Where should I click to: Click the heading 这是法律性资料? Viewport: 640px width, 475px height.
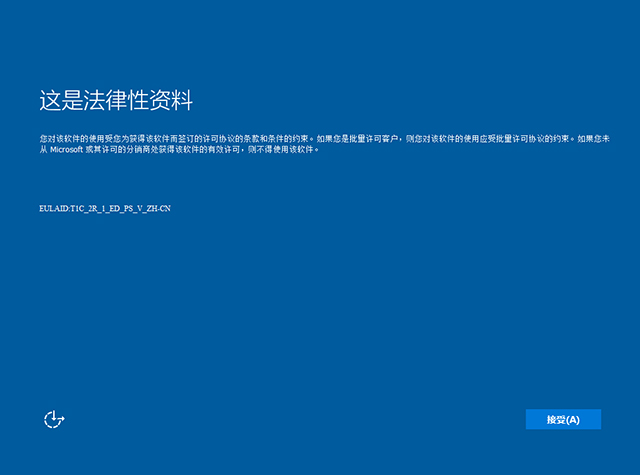115,100
